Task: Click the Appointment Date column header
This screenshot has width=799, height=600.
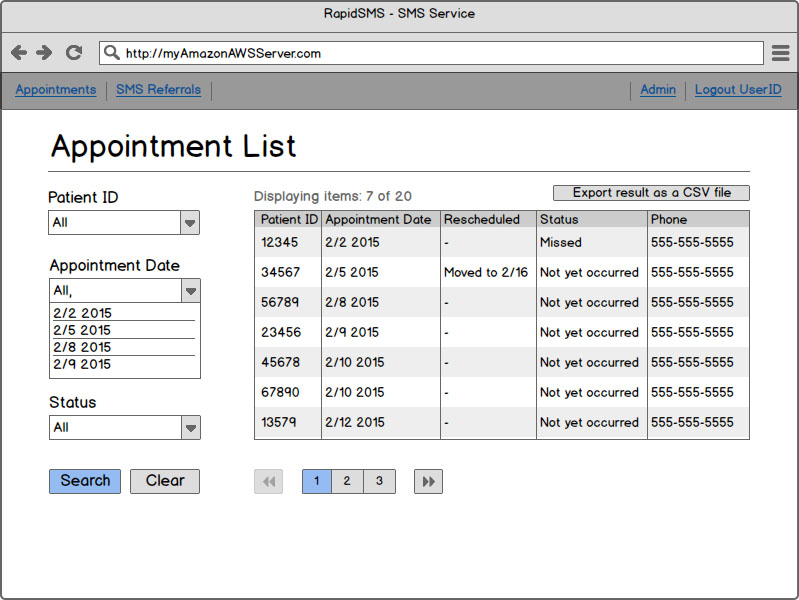Action: [380, 219]
